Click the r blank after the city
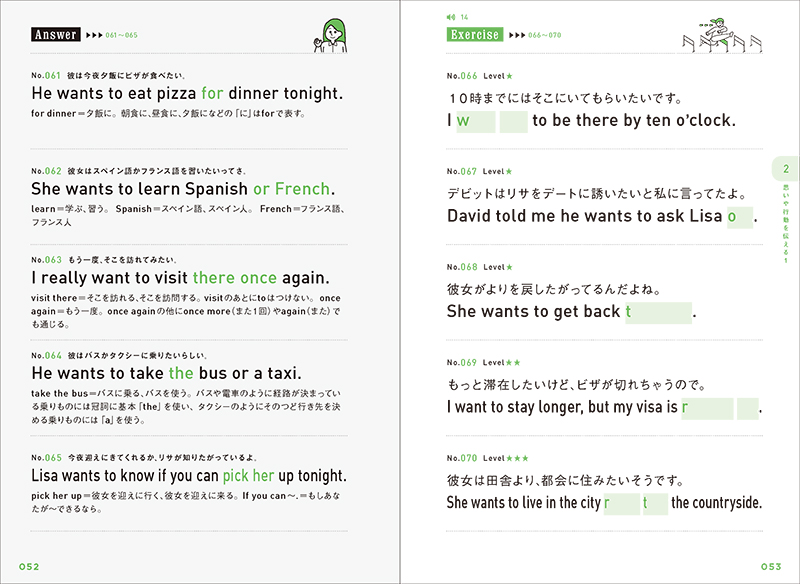This screenshot has height=584, width=800. click(x=621, y=504)
